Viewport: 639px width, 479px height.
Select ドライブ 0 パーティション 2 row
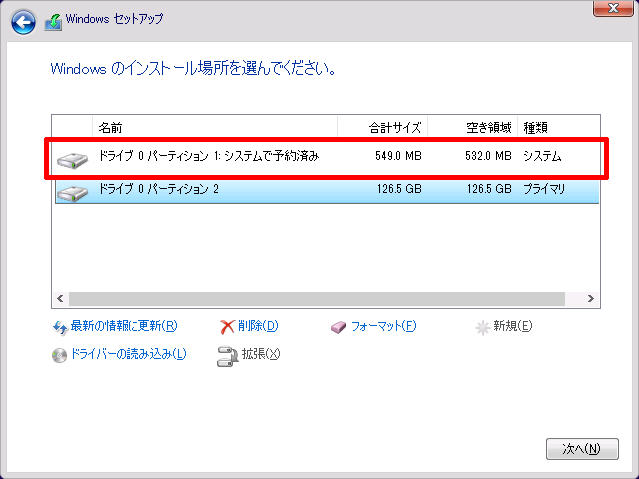[327, 191]
